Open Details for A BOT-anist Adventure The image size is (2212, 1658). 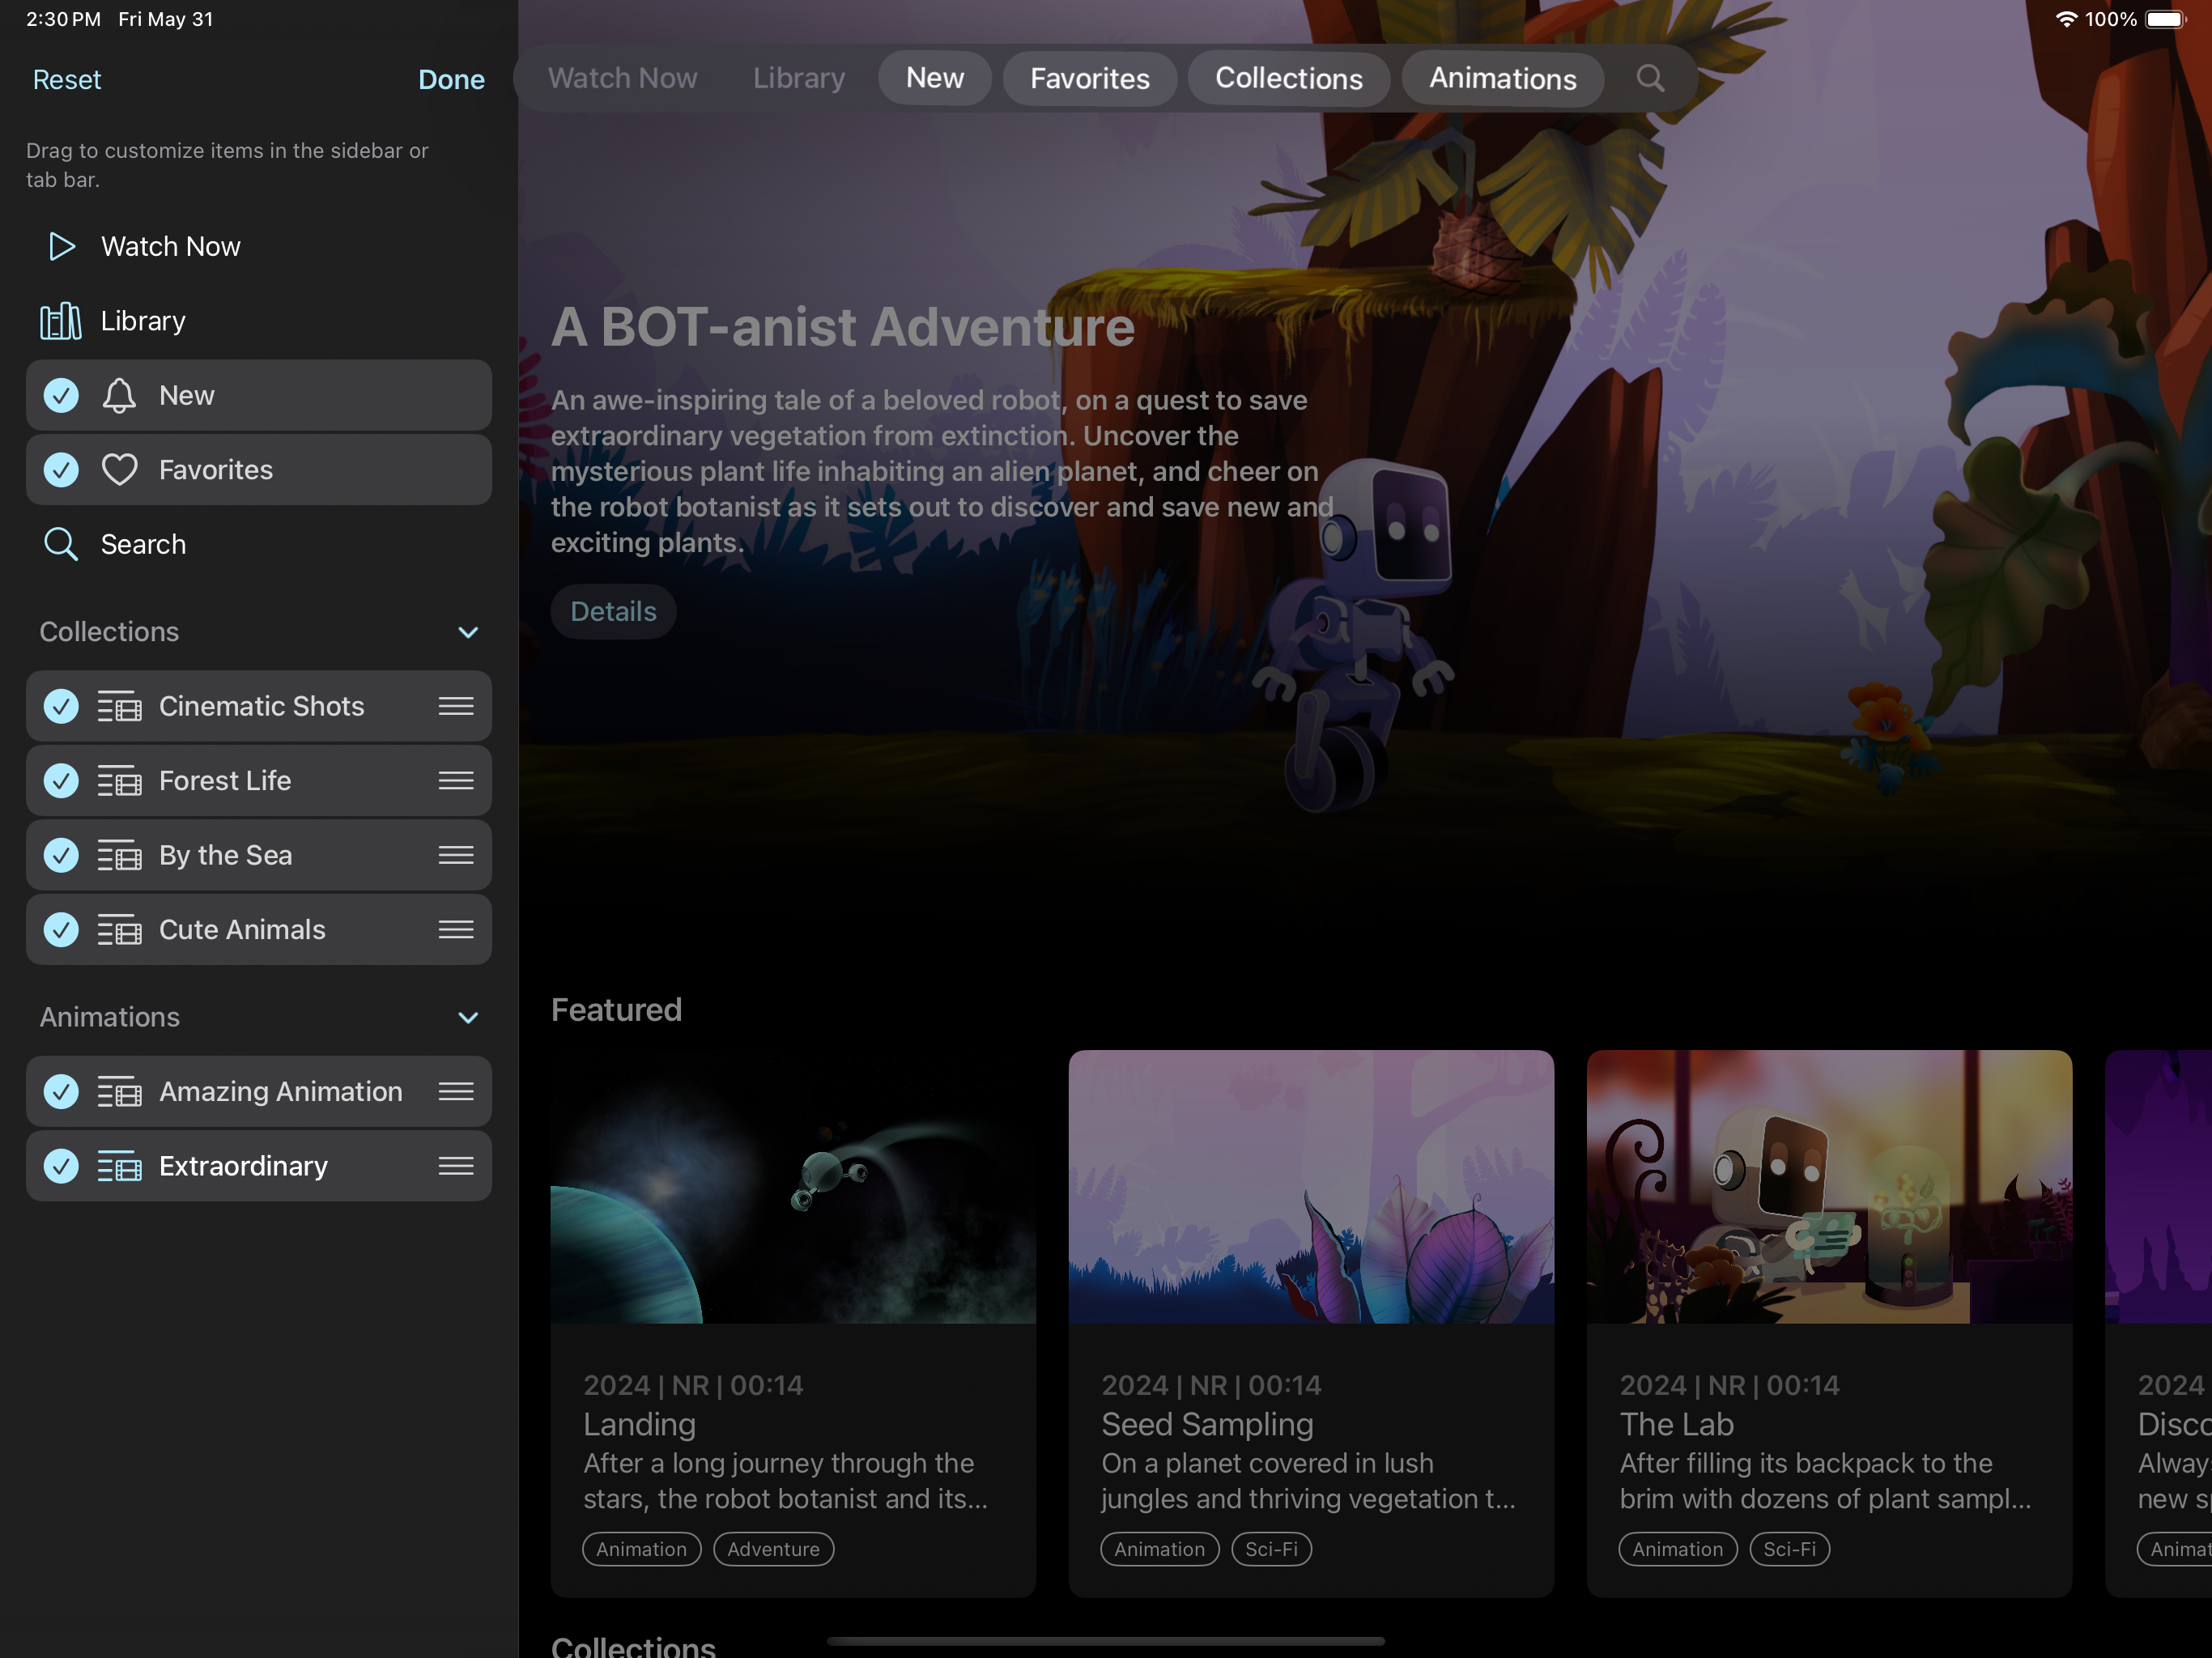coord(613,611)
